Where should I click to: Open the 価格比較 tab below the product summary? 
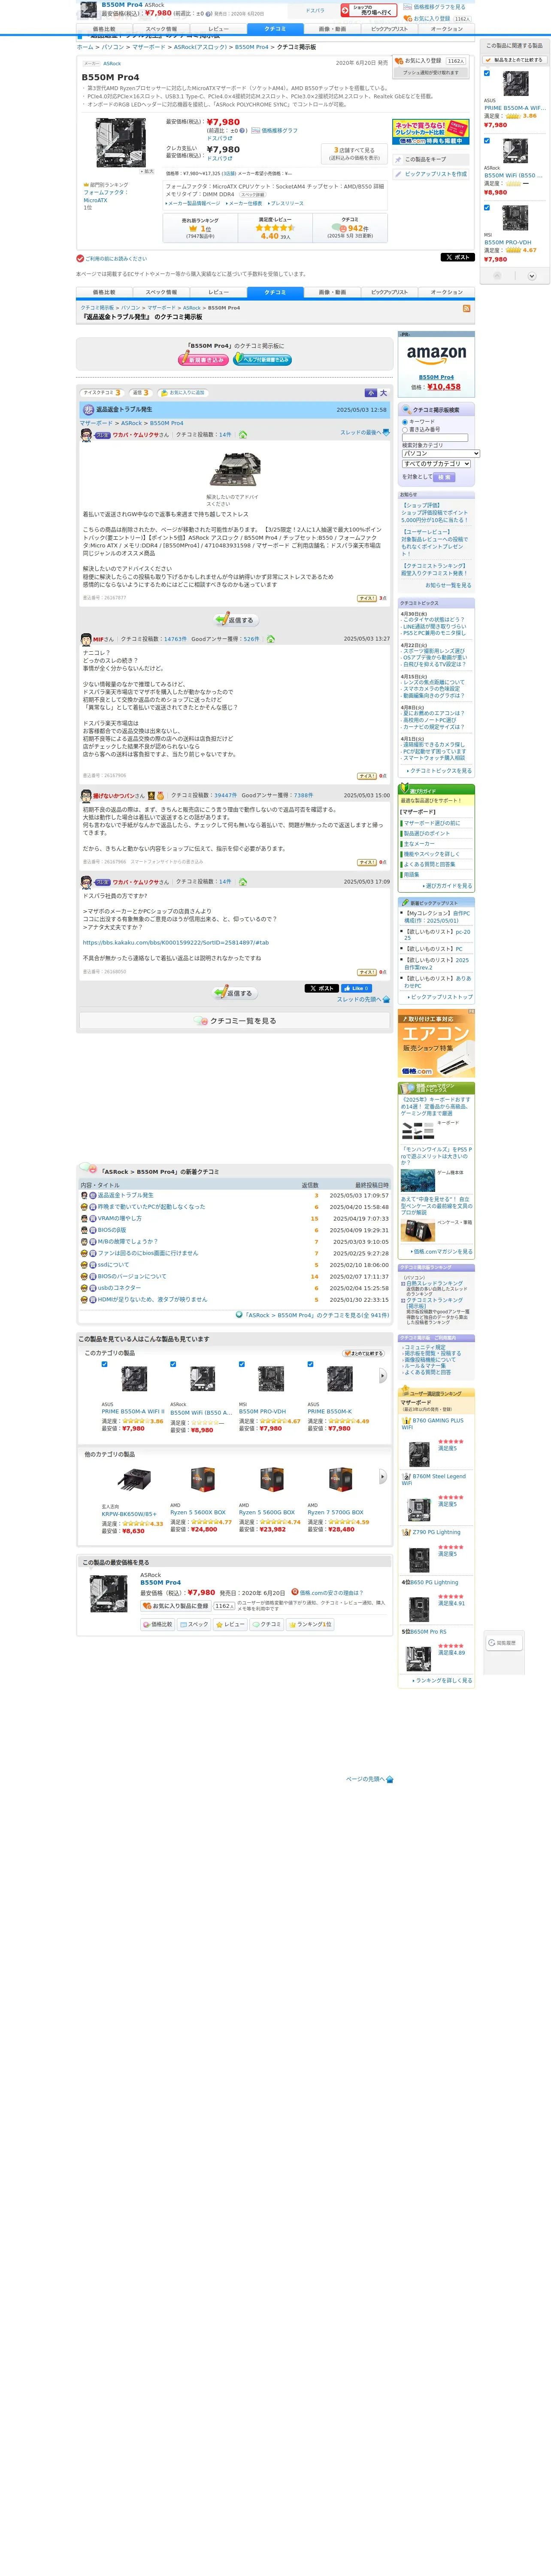tap(103, 293)
